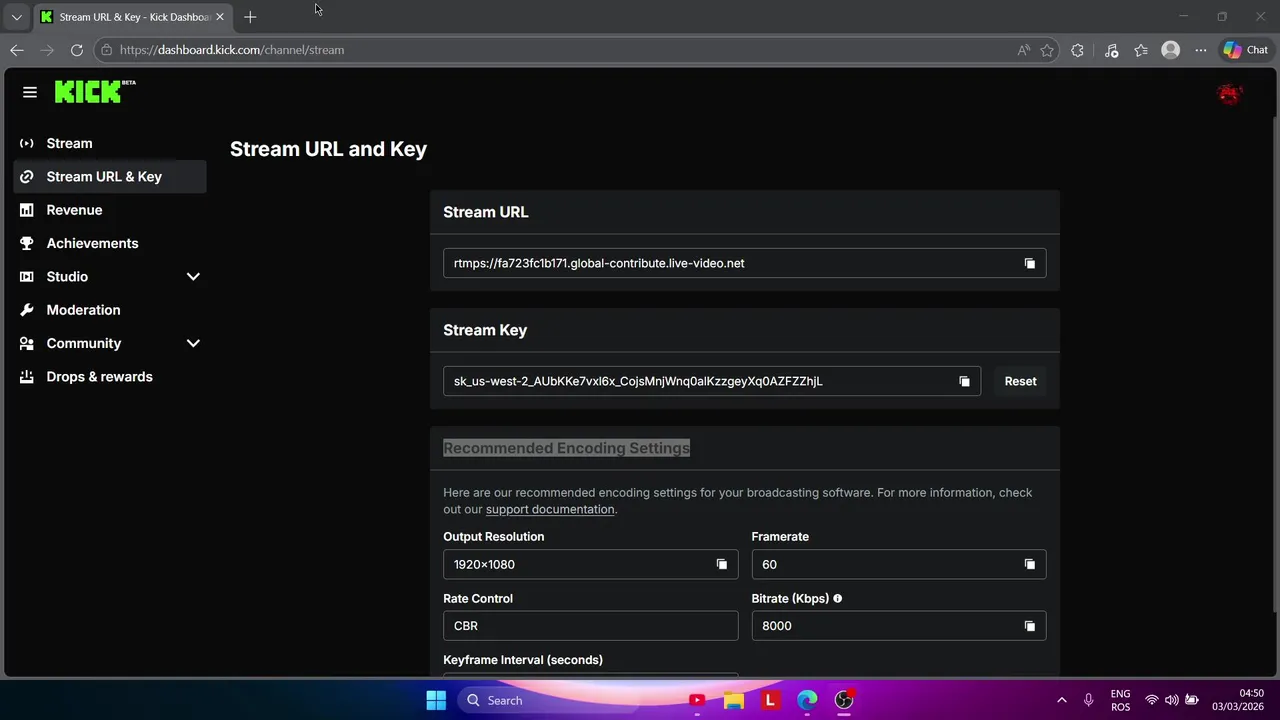Copy the Stream Key

click(964, 381)
